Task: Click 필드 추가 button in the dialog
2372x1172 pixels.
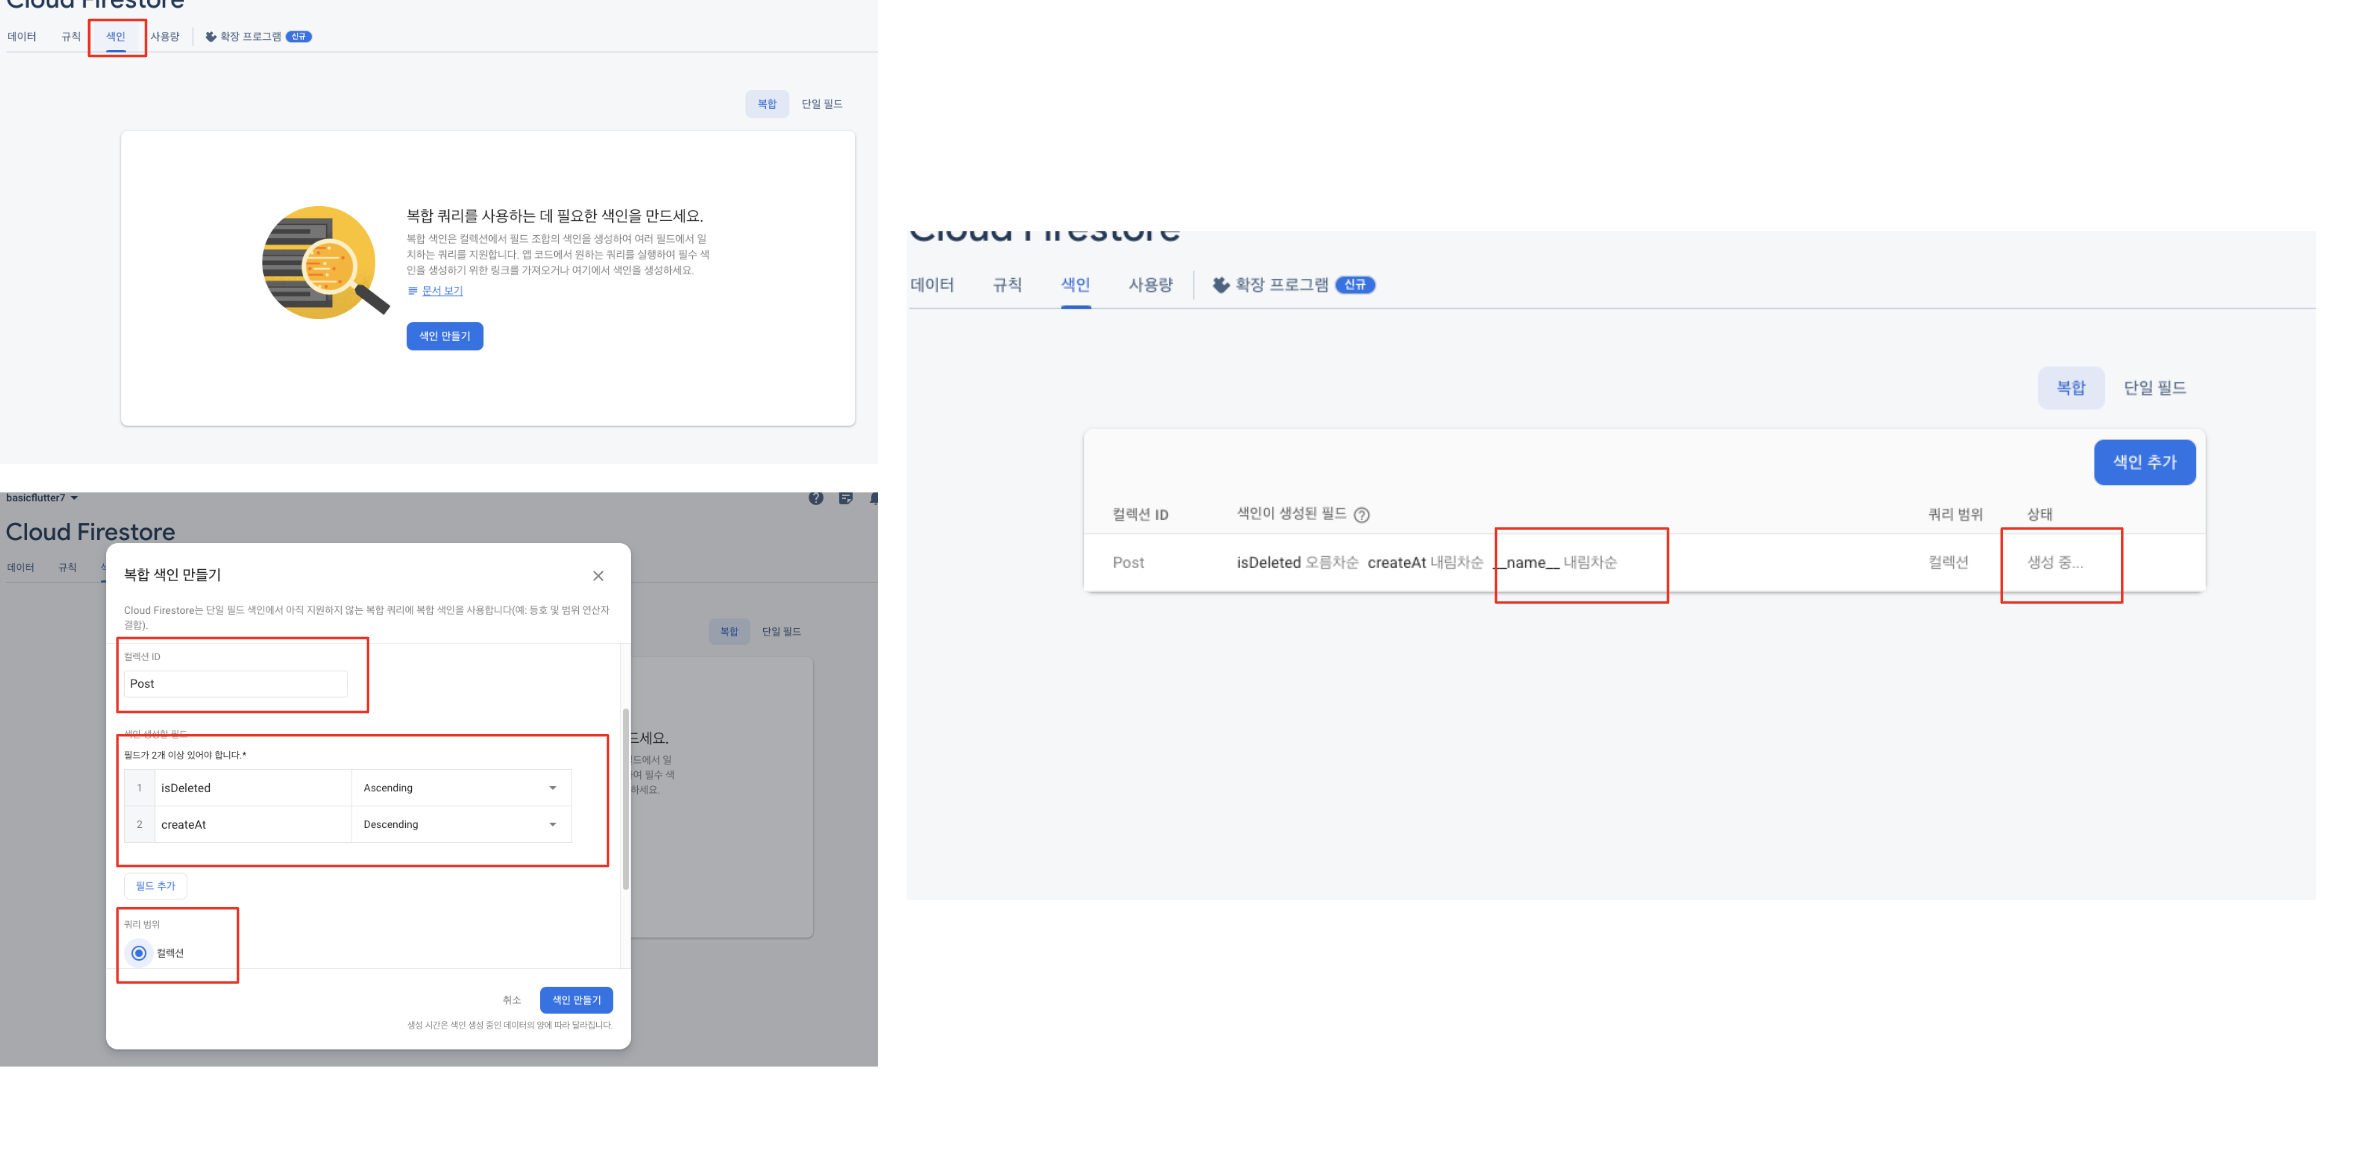Action: click(156, 886)
